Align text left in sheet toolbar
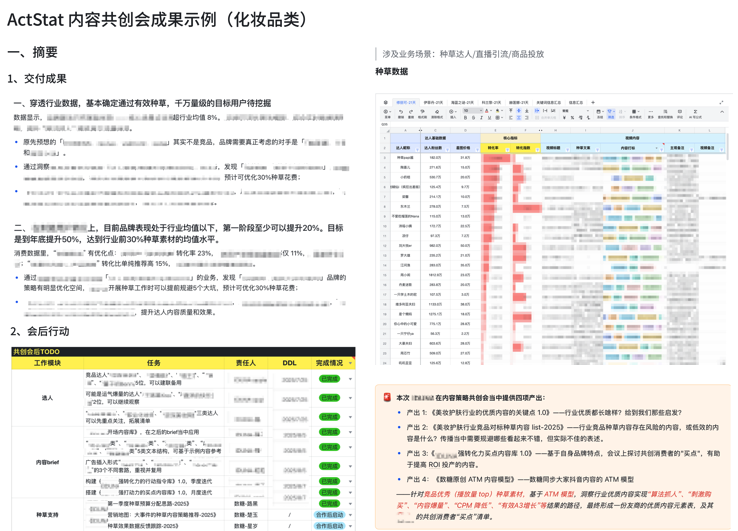Screen dimensions: 738x531 click(x=511, y=118)
